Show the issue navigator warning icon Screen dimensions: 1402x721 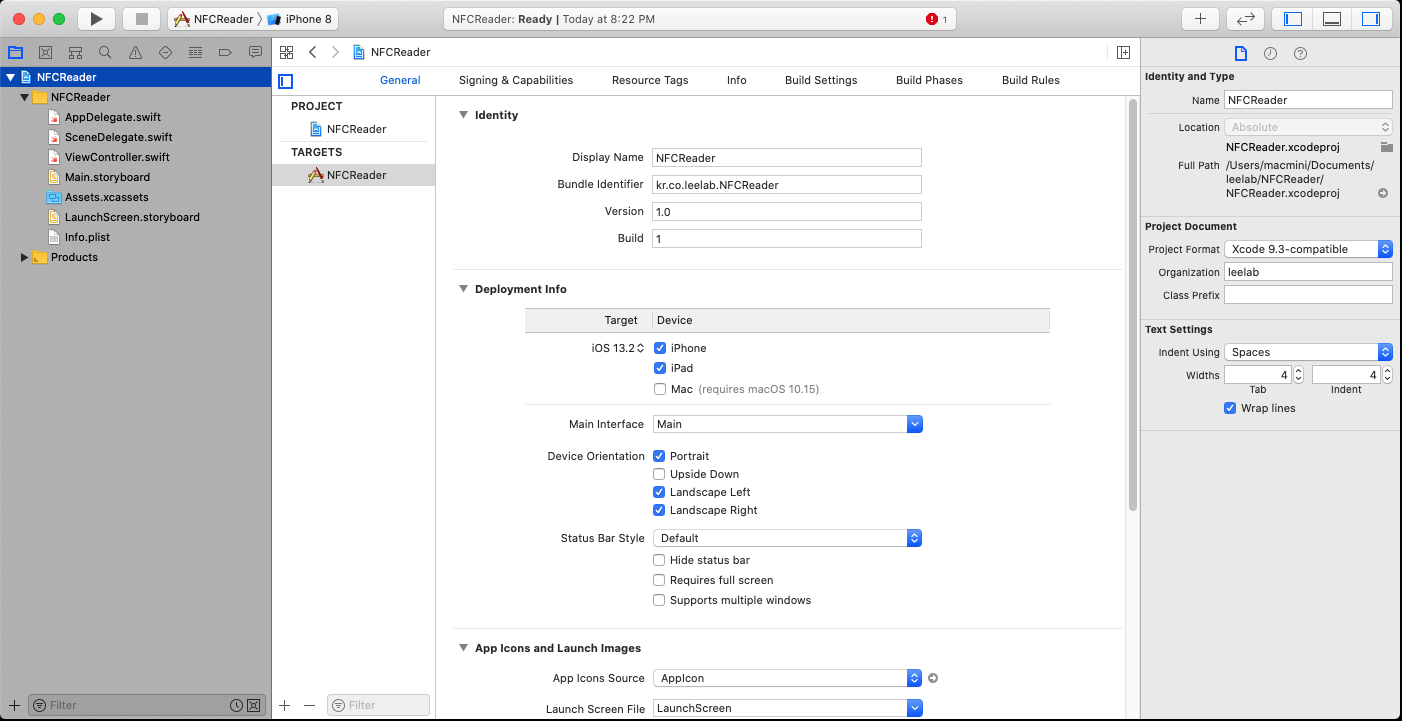coord(135,52)
